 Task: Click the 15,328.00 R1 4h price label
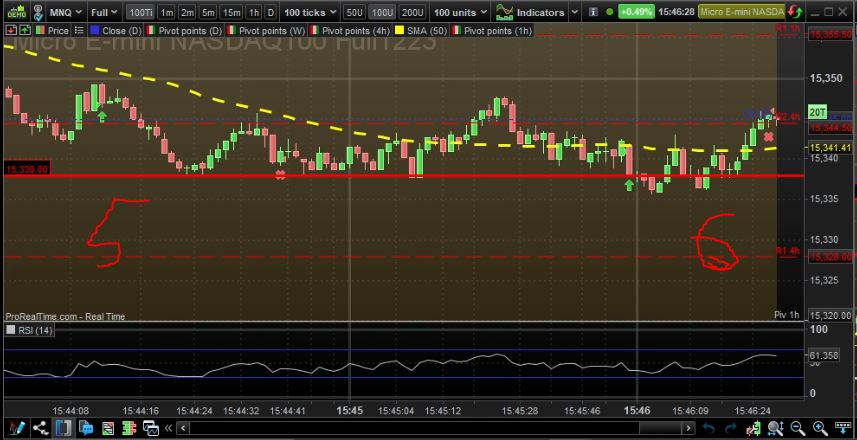coord(830,256)
